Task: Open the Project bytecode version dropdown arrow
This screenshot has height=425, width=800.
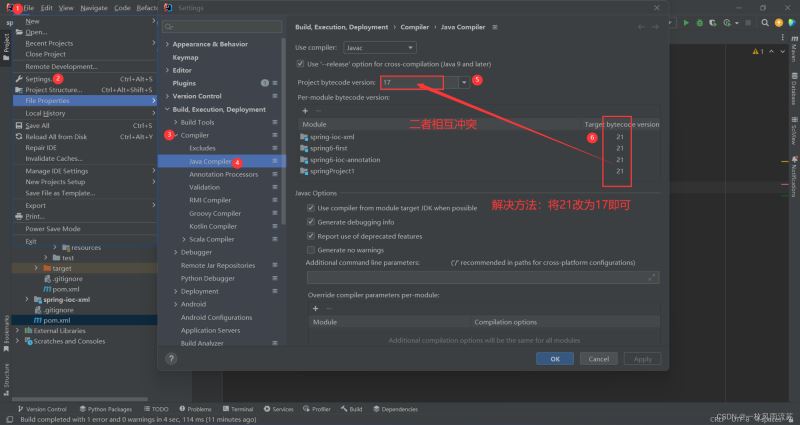Action: pyautogui.click(x=464, y=82)
